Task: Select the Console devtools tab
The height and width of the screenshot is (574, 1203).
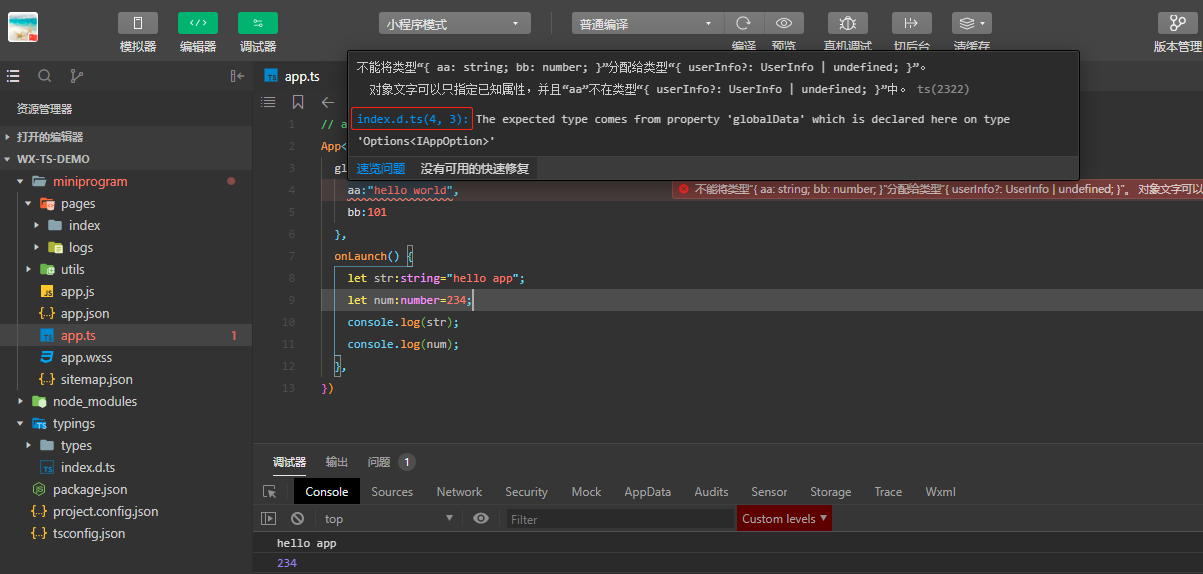Action: pyautogui.click(x=326, y=491)
